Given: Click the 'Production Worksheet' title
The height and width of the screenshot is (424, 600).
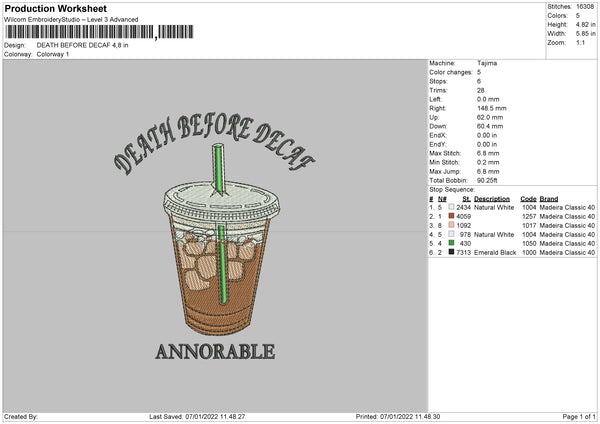Looking at the screenshot, I should (55, 8).
